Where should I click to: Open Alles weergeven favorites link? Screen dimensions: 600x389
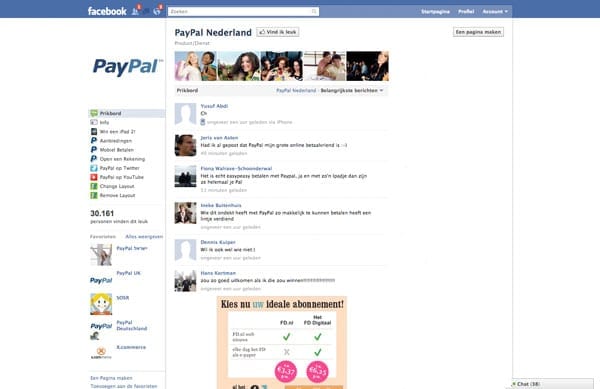pyautogui.click(x=144, y=236)
